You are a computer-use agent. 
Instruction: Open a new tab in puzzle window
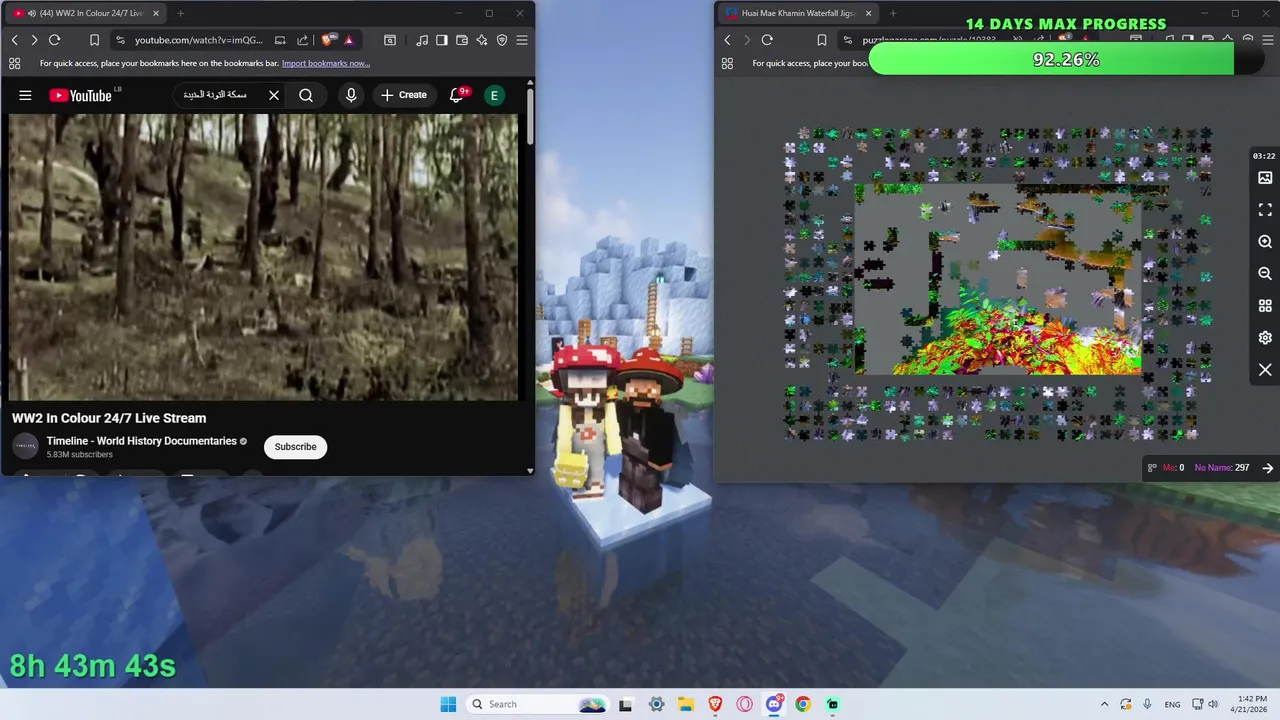pos(893,13)
